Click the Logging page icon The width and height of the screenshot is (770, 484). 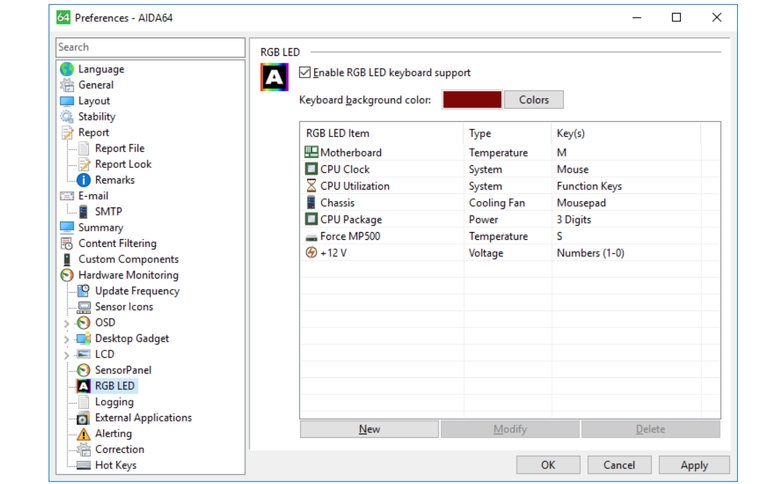(x=83, y=402)
